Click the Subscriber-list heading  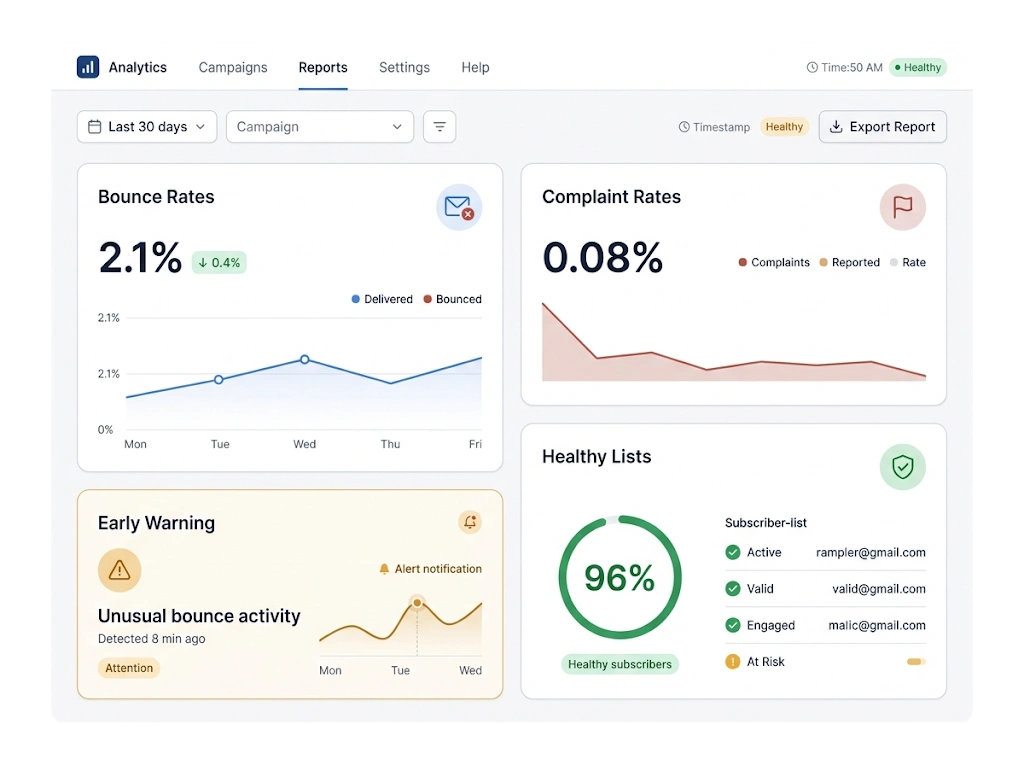pyautogui.click(x=765, y=523)
